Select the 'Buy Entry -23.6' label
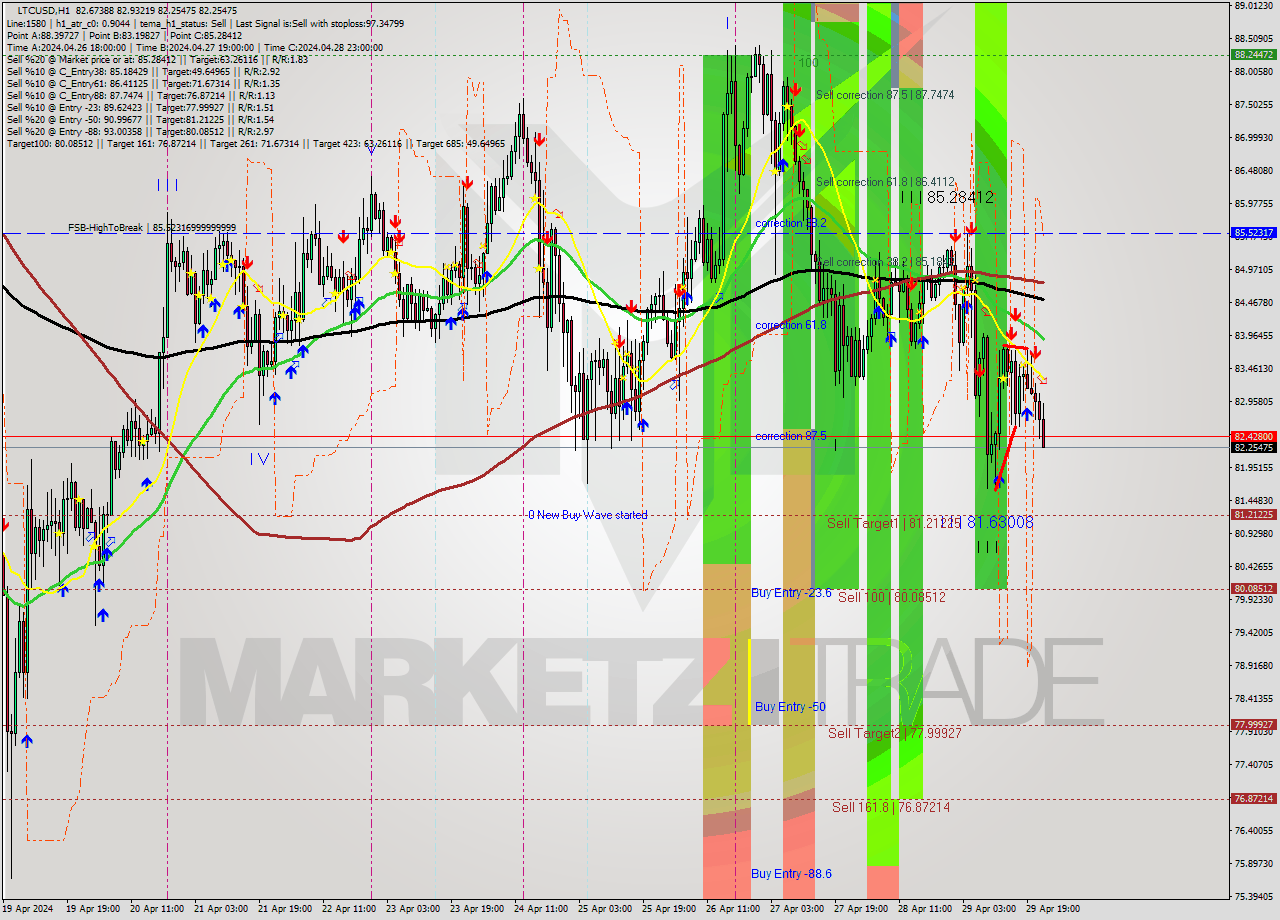Screen dimensions: 1280x920 [x=791, y=593]
